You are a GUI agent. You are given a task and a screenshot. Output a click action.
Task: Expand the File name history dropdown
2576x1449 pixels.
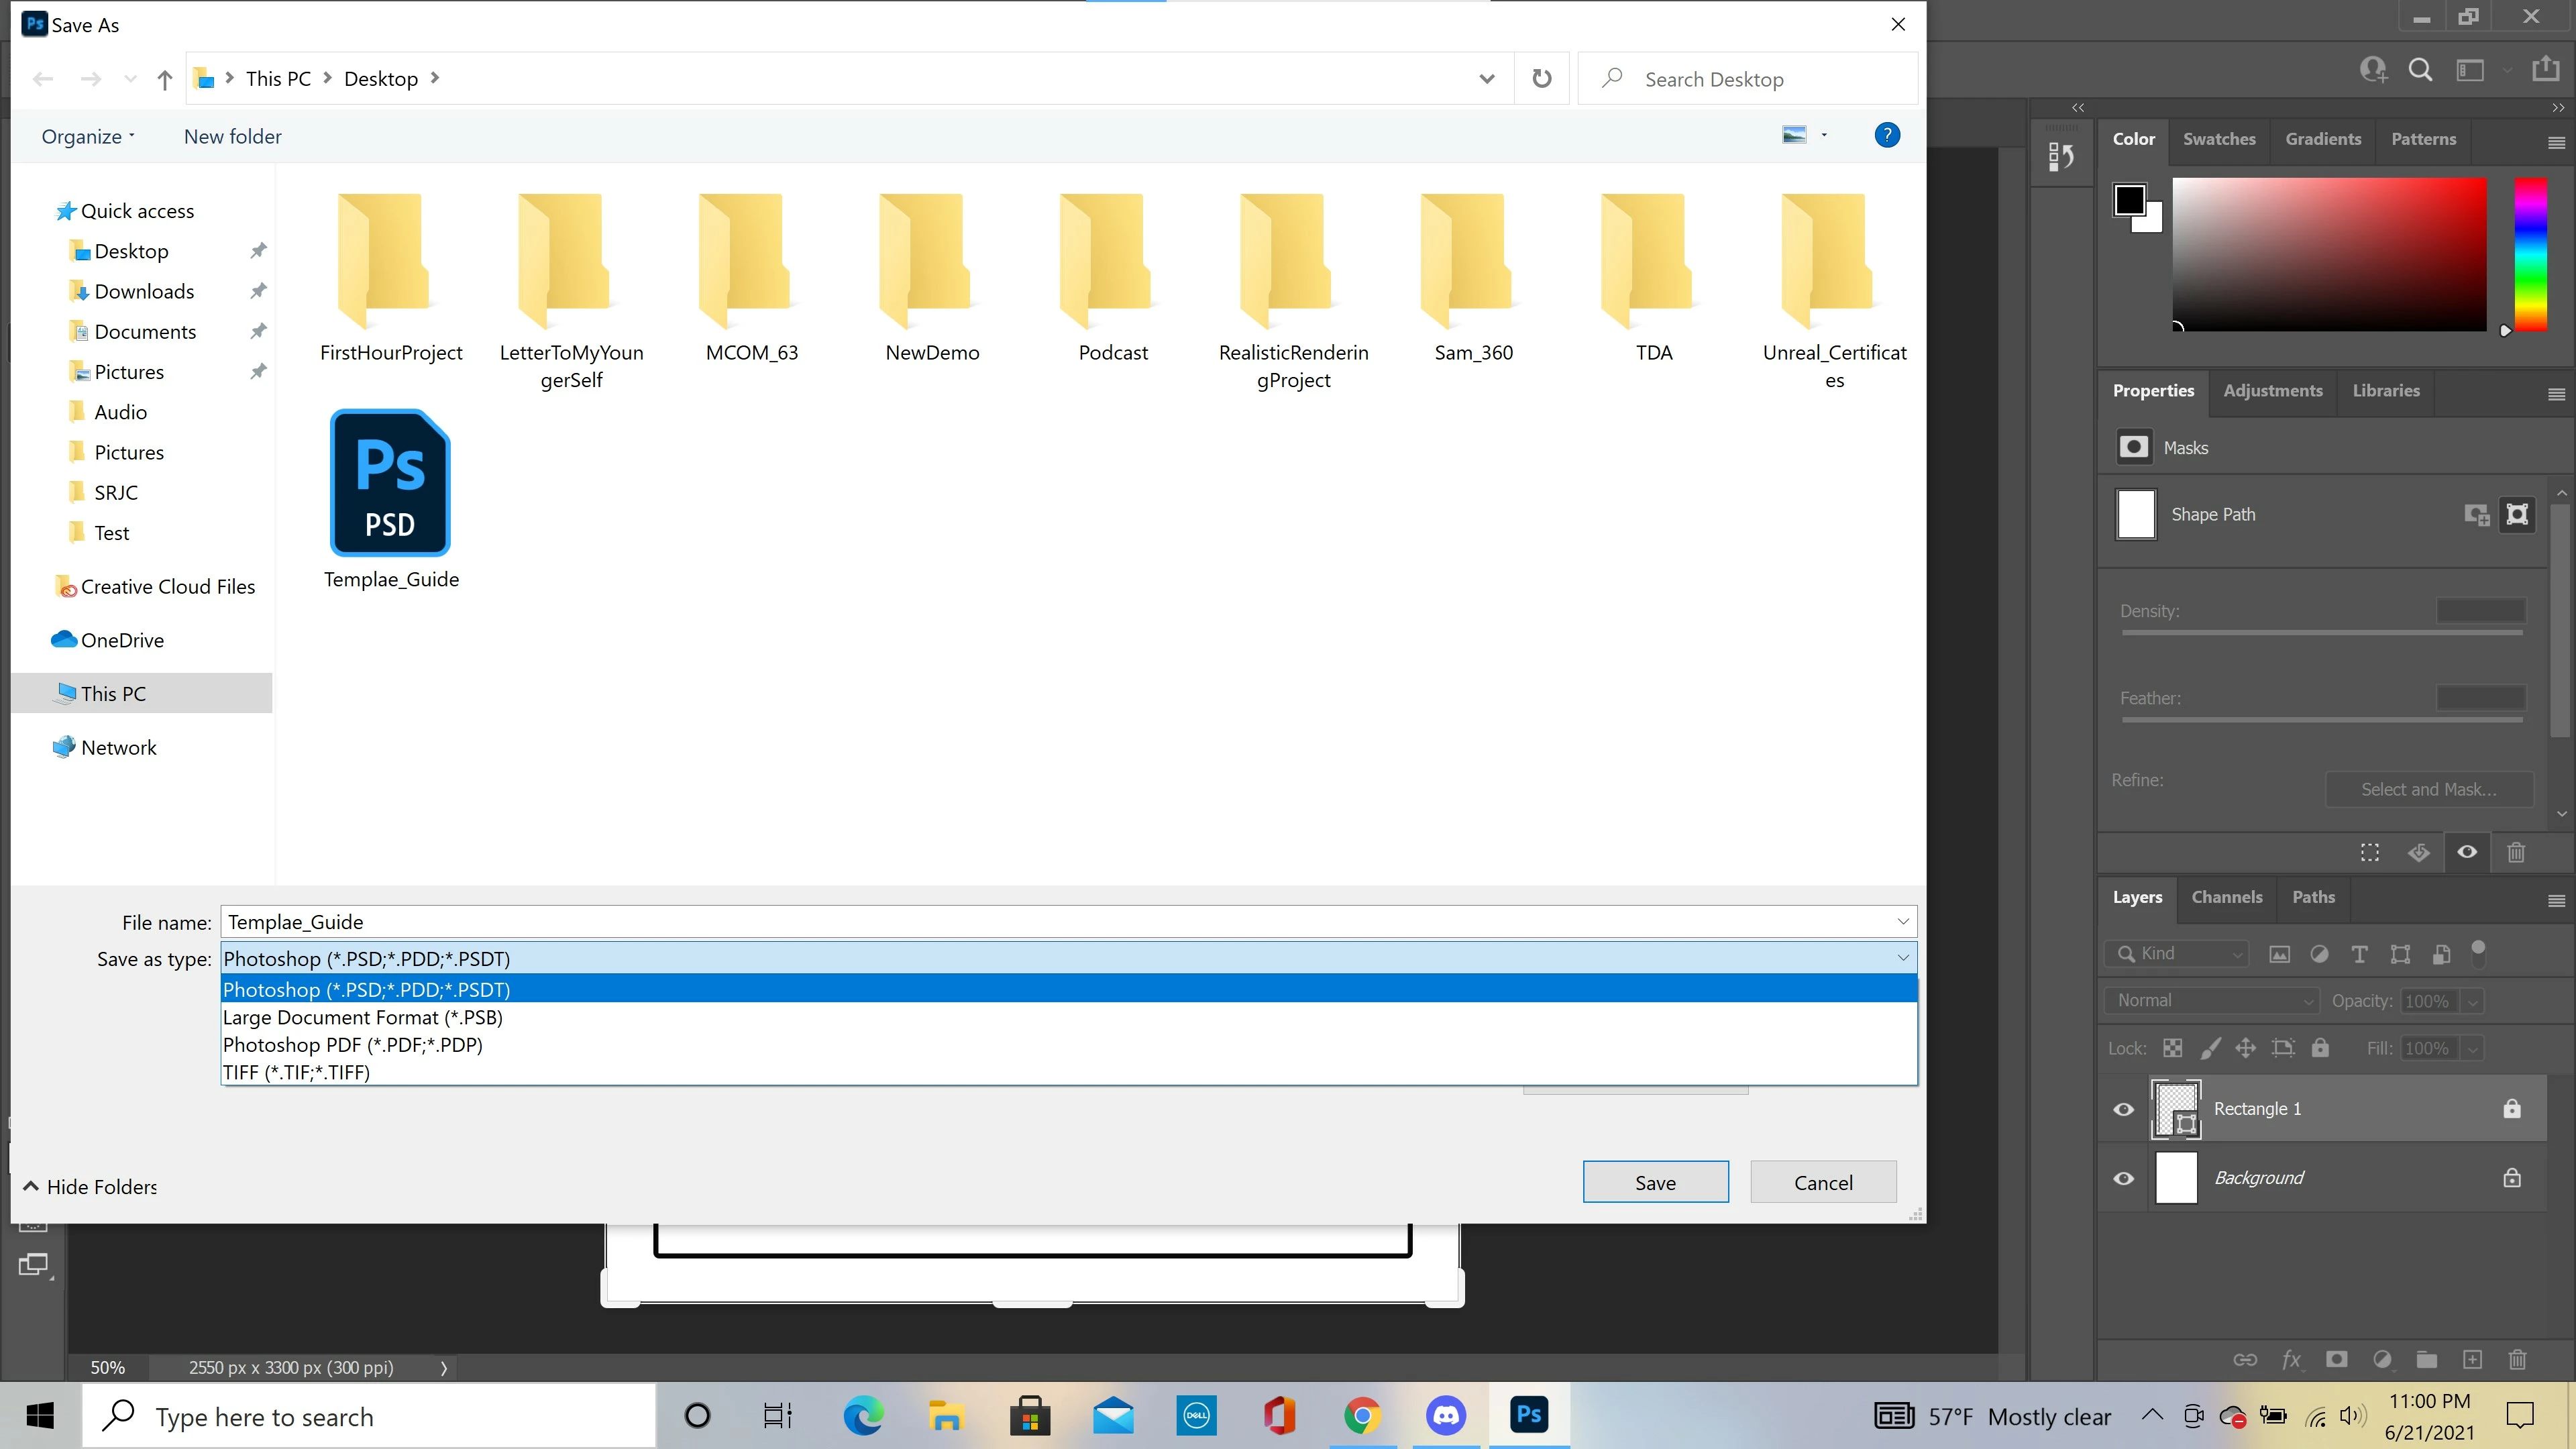tap(1902, 921)
